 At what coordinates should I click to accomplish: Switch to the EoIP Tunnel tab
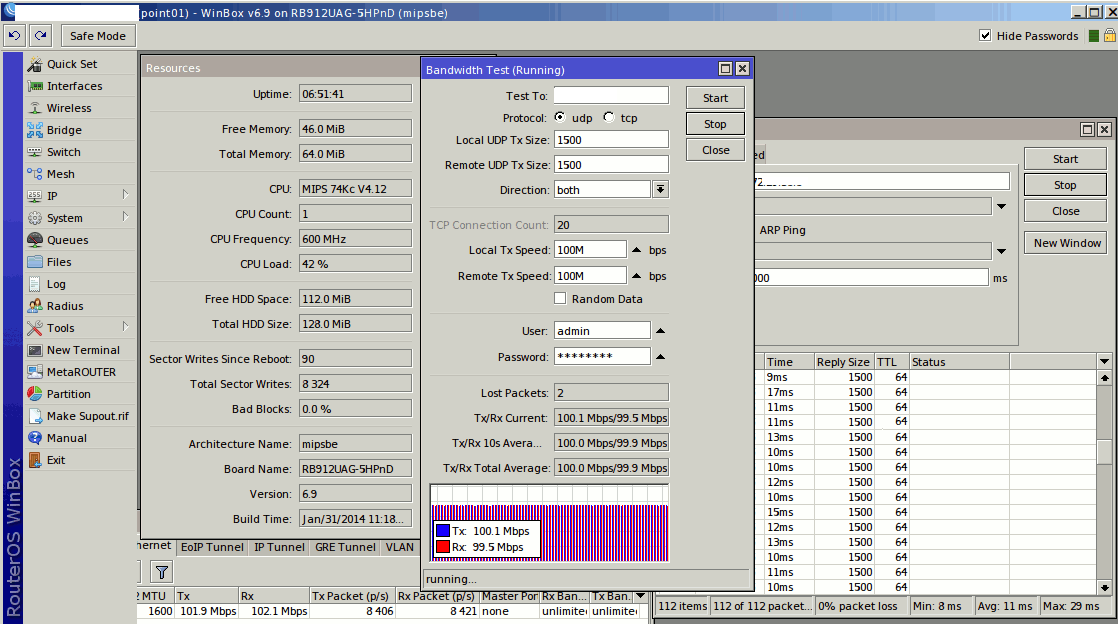(212, 547)
